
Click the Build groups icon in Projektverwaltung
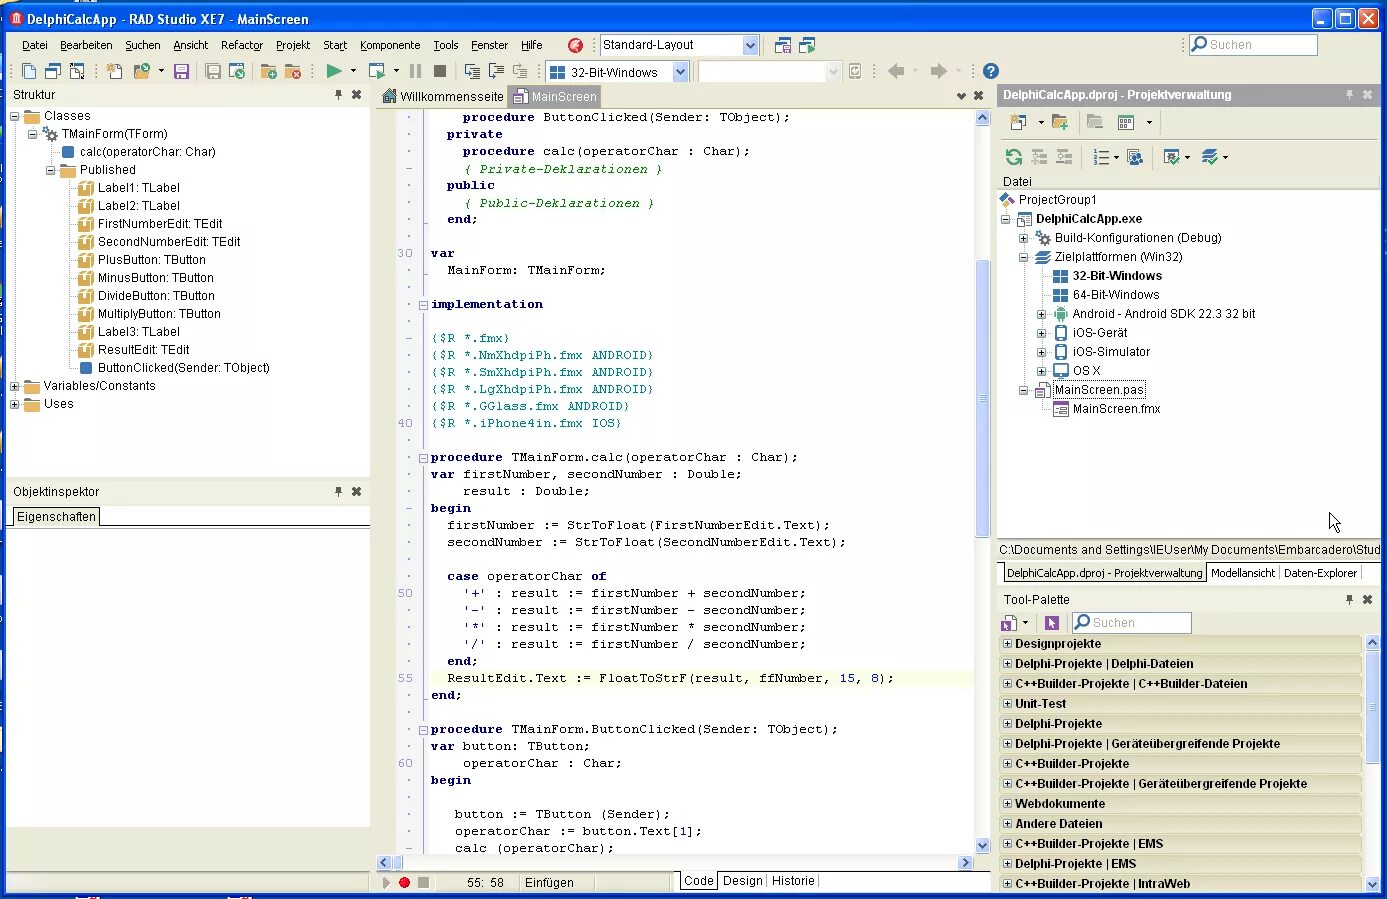[x=1135, y=157]
